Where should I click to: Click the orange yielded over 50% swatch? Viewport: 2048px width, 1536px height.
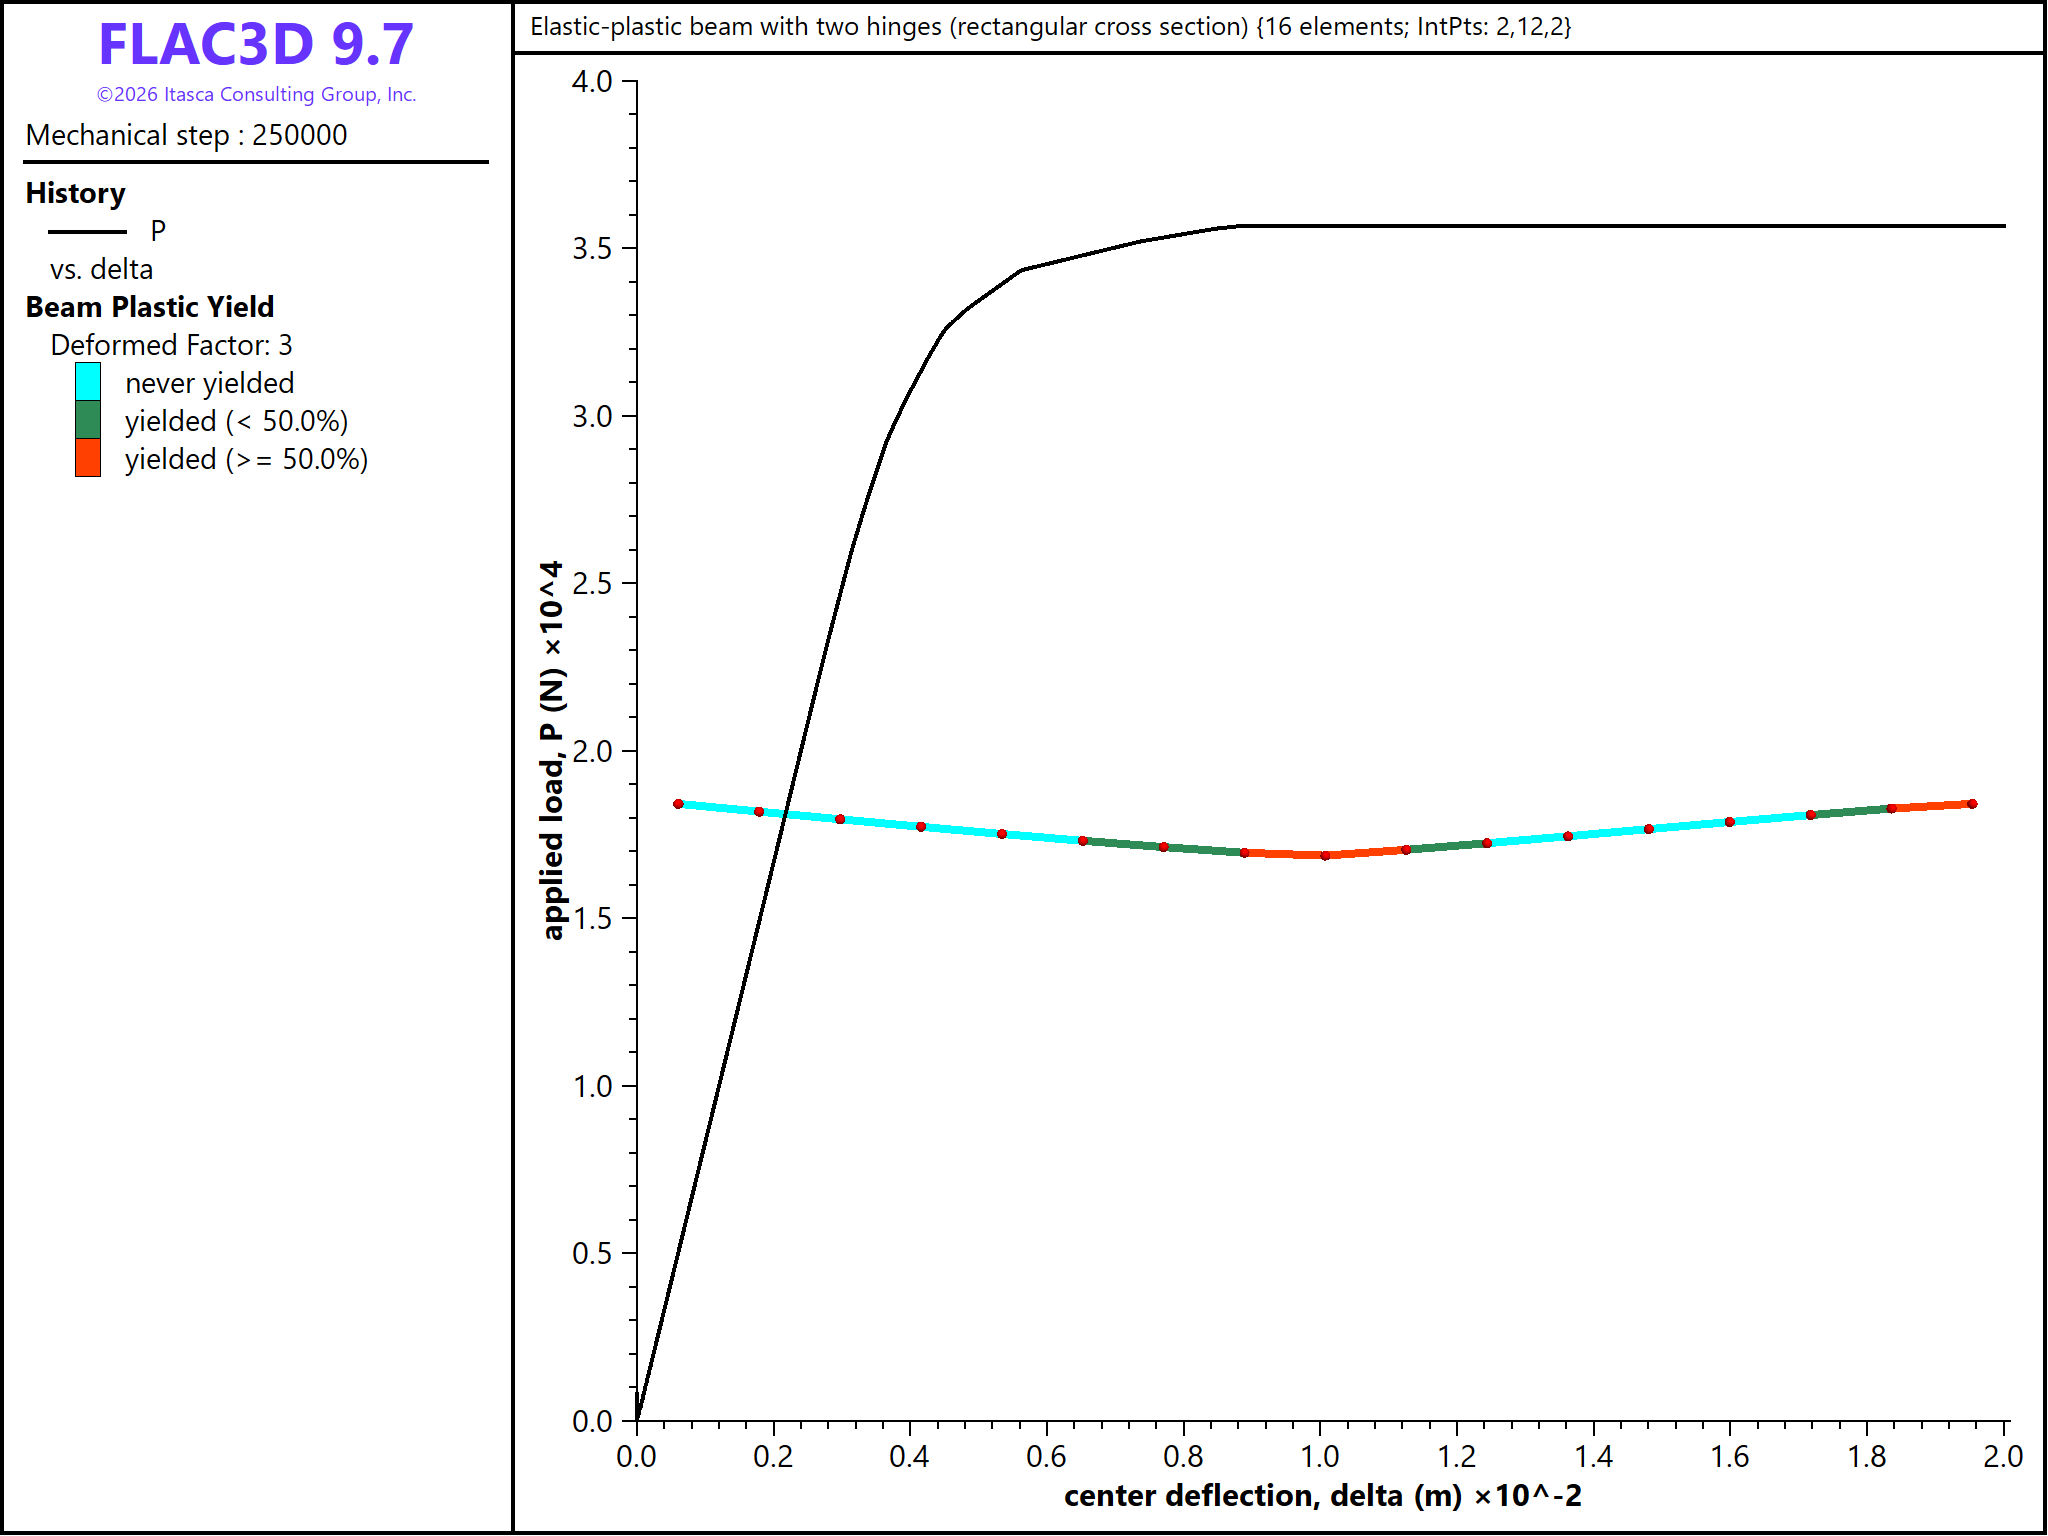coord(88,458)
